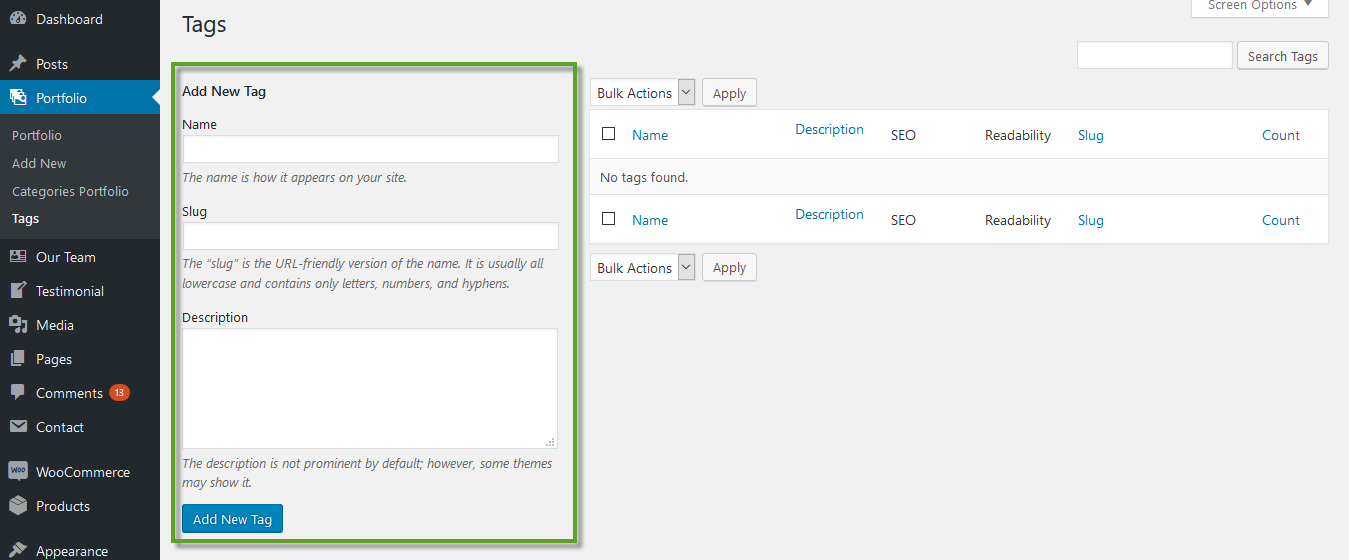Open Media via its sidebar icon
The height and width of the screenshot is (560, 1349).
point(18,325)
